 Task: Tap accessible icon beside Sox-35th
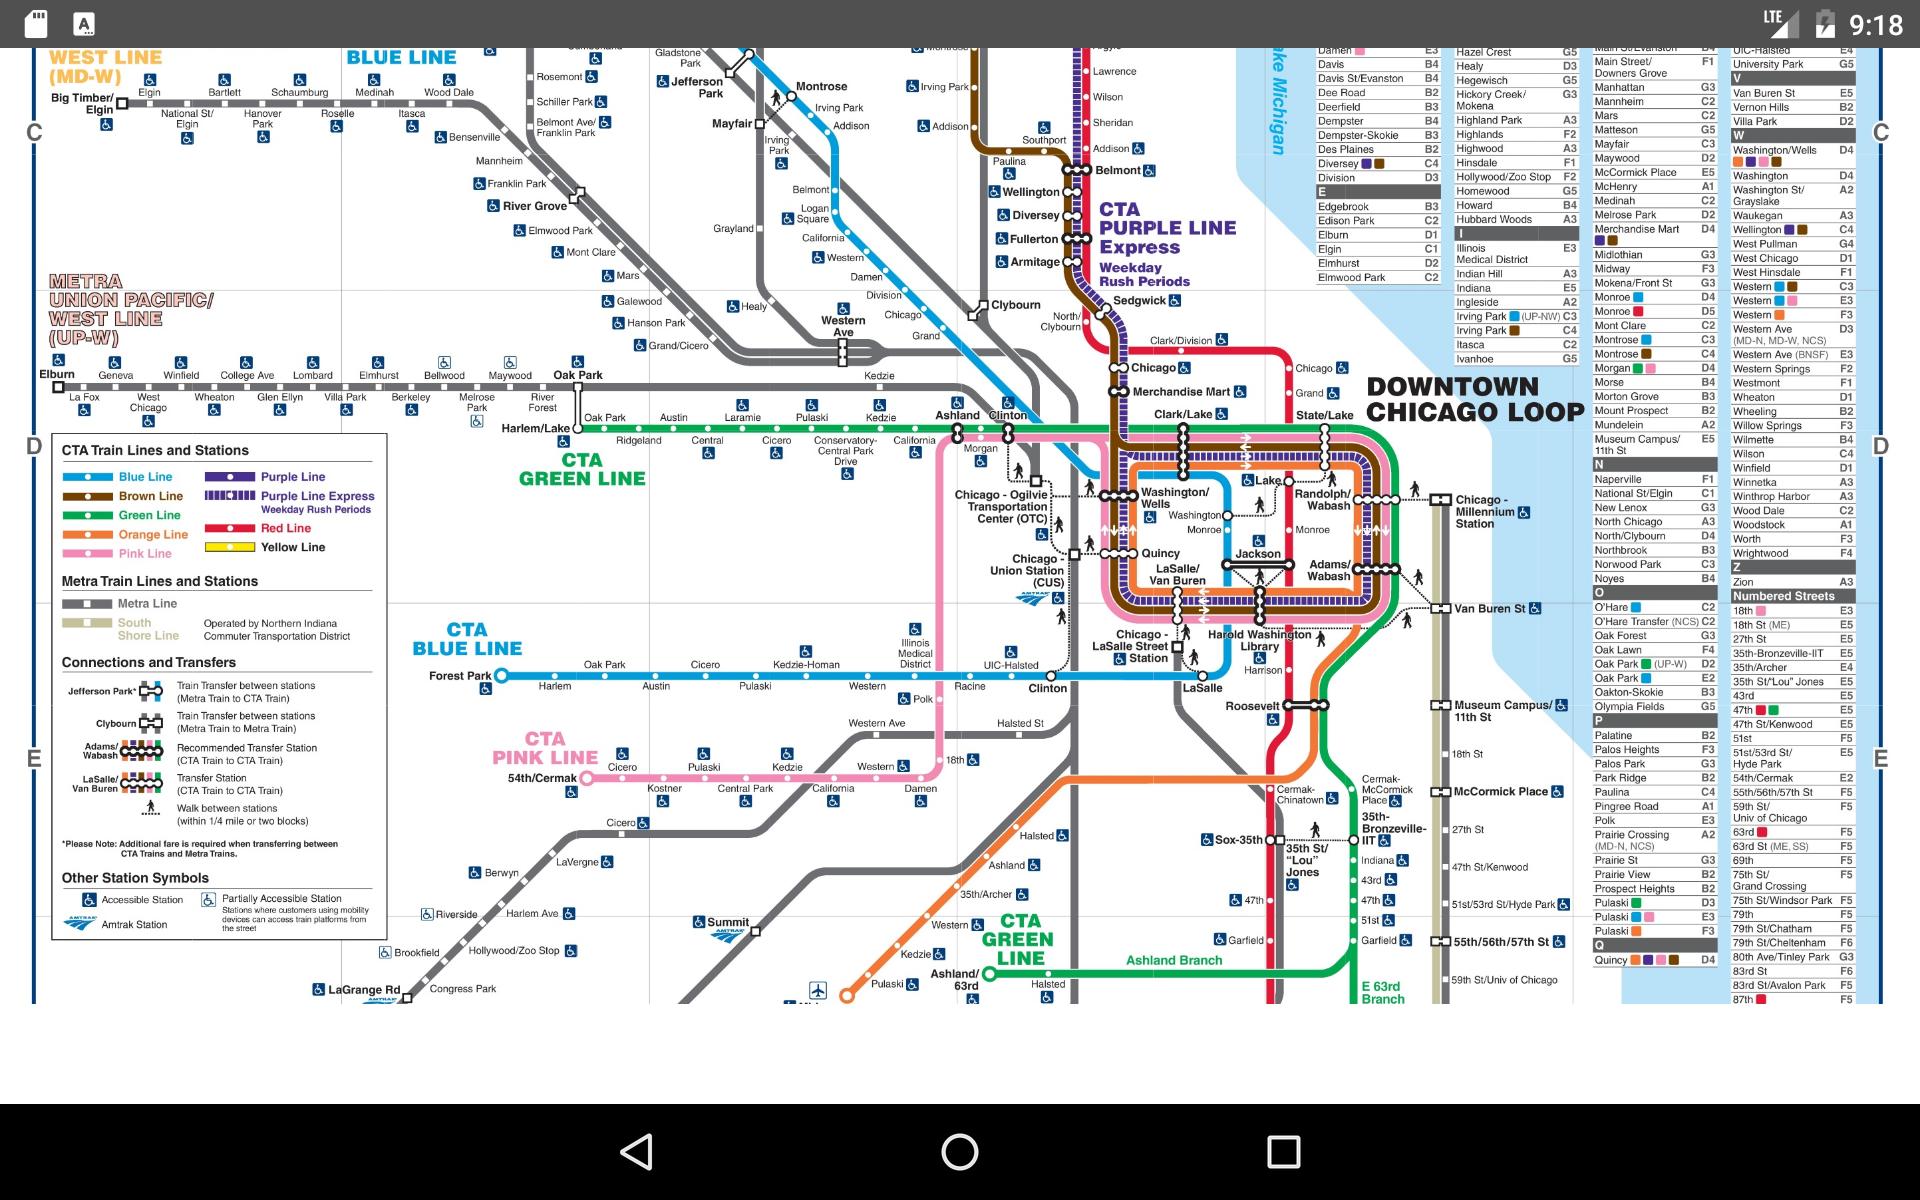point(1207,840)
